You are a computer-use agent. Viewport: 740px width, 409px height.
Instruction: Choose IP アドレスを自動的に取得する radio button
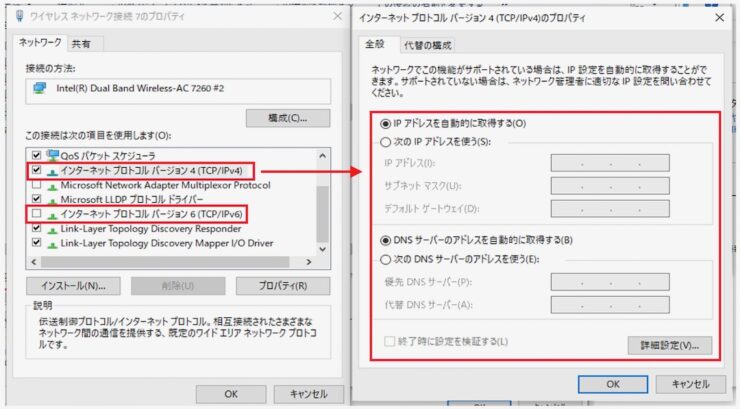pos(384,123)
